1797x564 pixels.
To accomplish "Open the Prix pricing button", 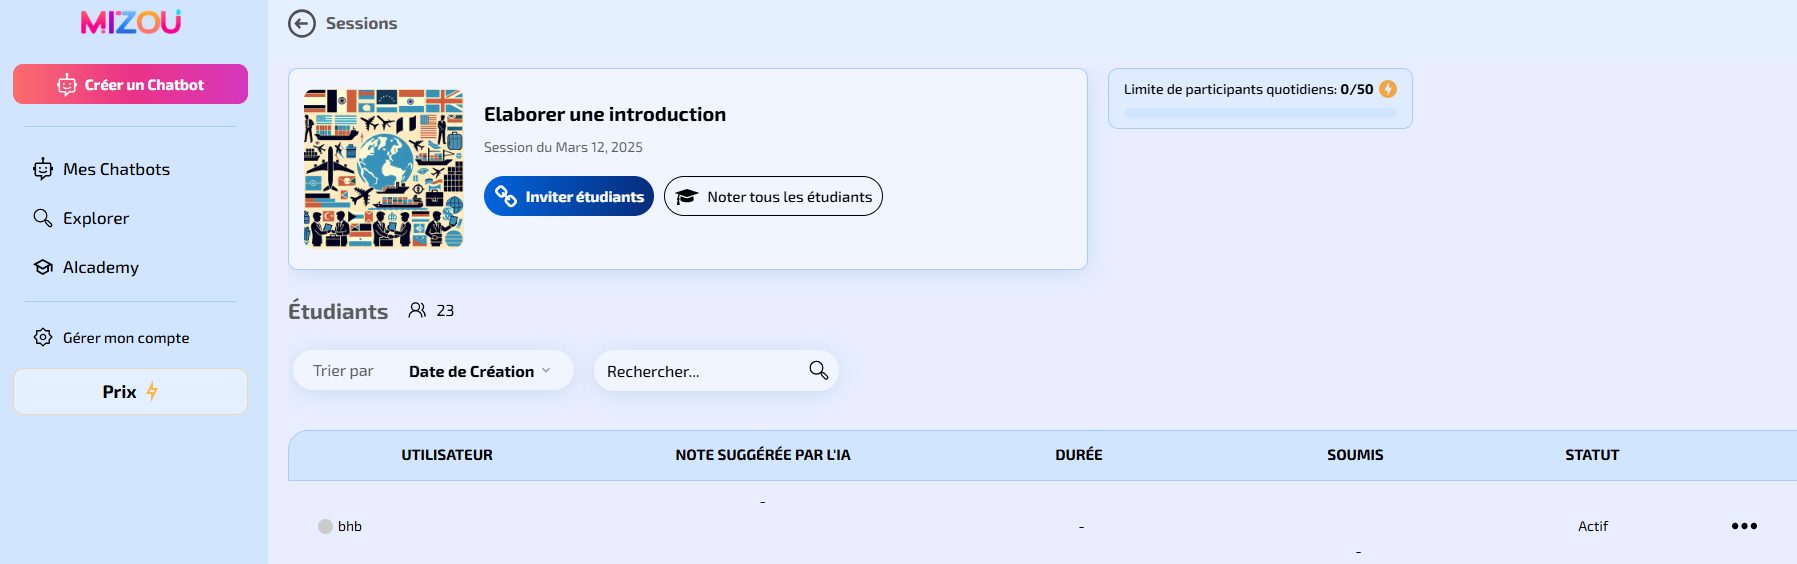I will pos(130,392).
